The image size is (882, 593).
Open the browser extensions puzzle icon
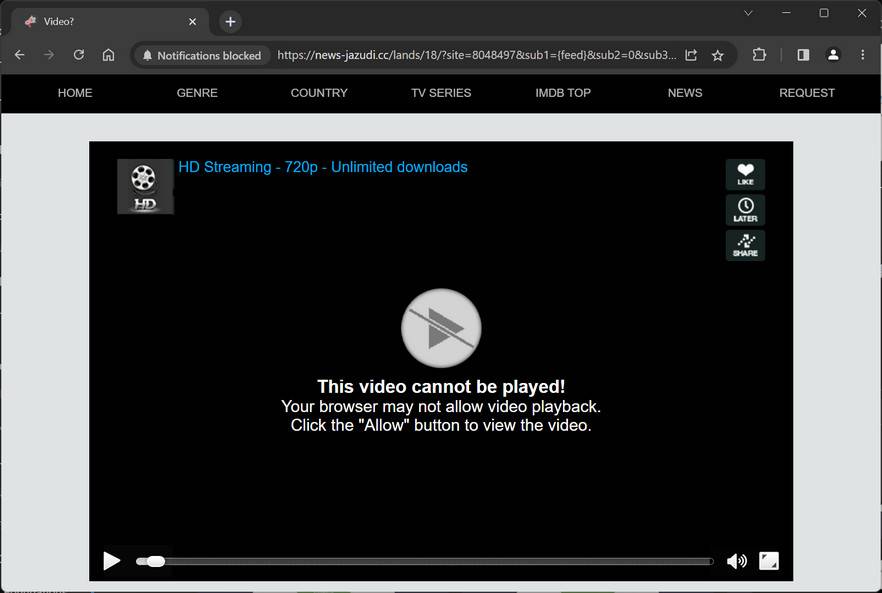coord(759,55)
